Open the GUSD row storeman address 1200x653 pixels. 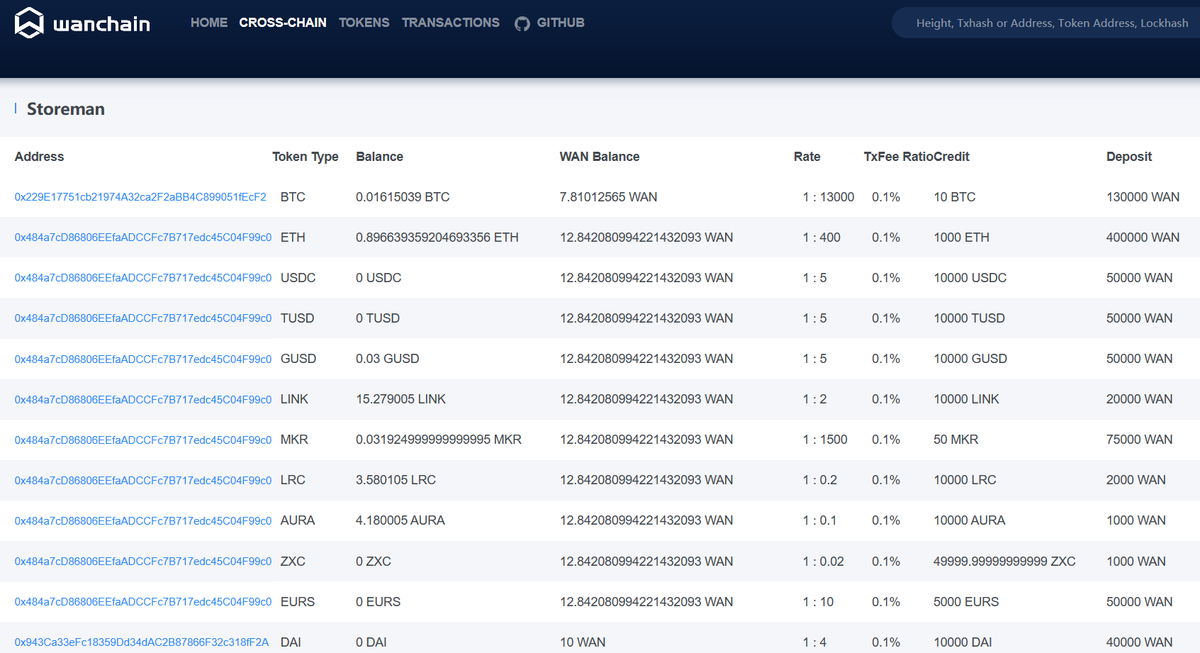point(143,359)
